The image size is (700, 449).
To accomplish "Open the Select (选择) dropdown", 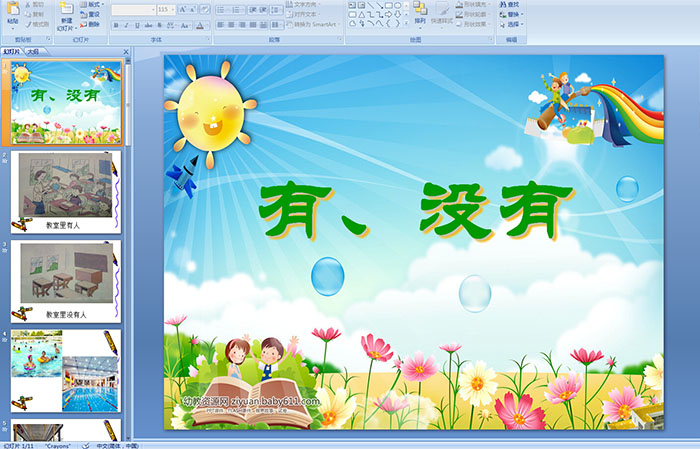I will click(512, 24).
